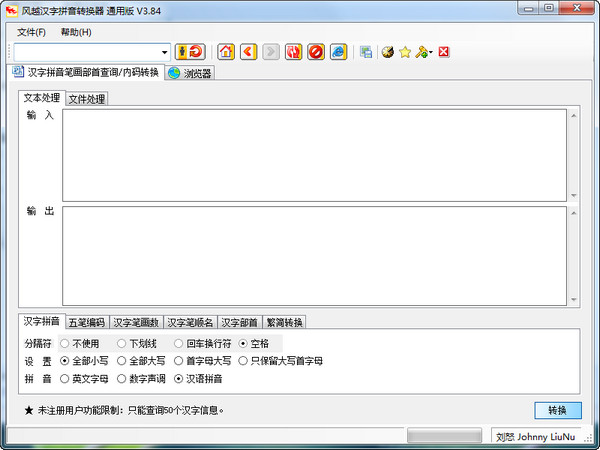600x450 pixels.
Task: Click the red home icon in toolbar
Action: click(226, 52)
